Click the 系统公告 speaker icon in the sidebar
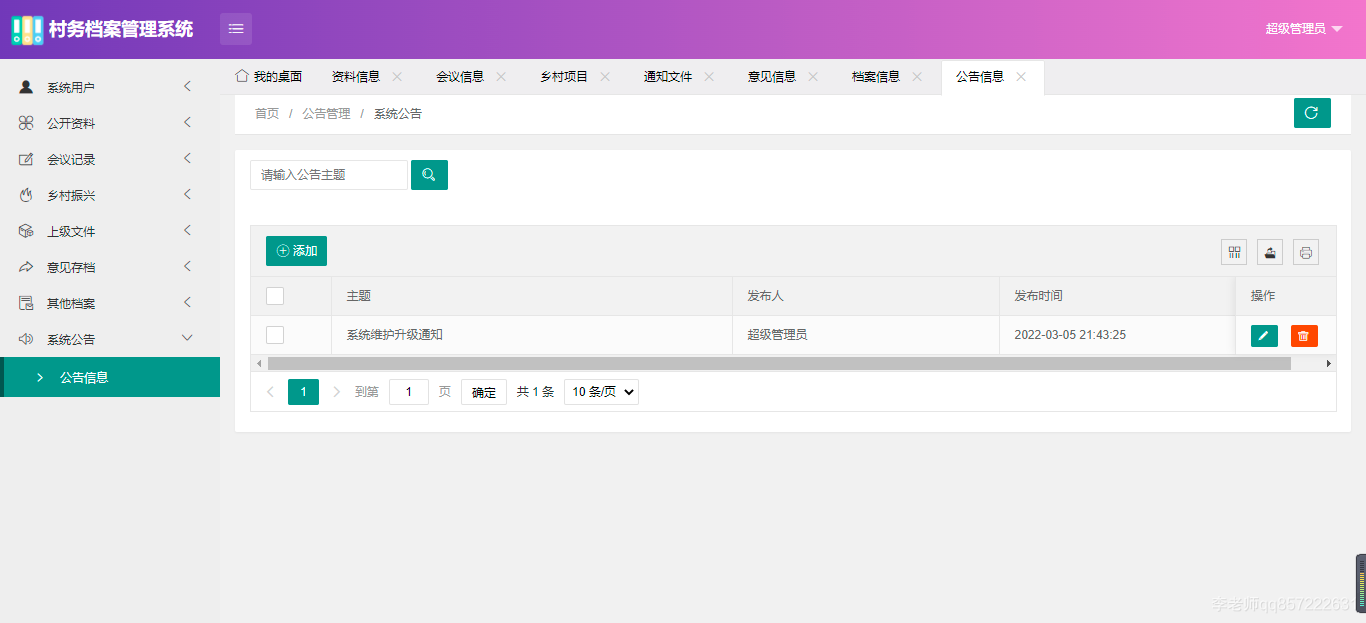 [26, 339]
